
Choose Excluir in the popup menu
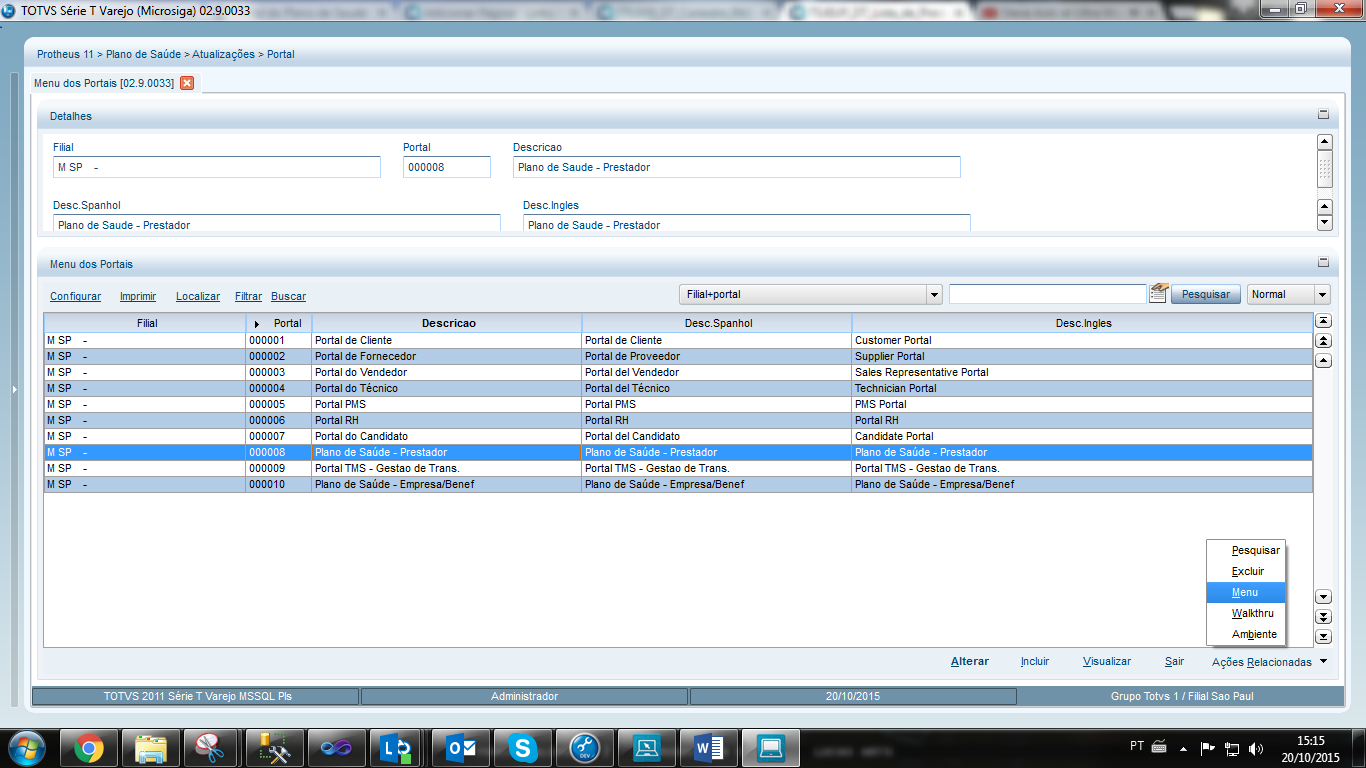(1246, 571)
